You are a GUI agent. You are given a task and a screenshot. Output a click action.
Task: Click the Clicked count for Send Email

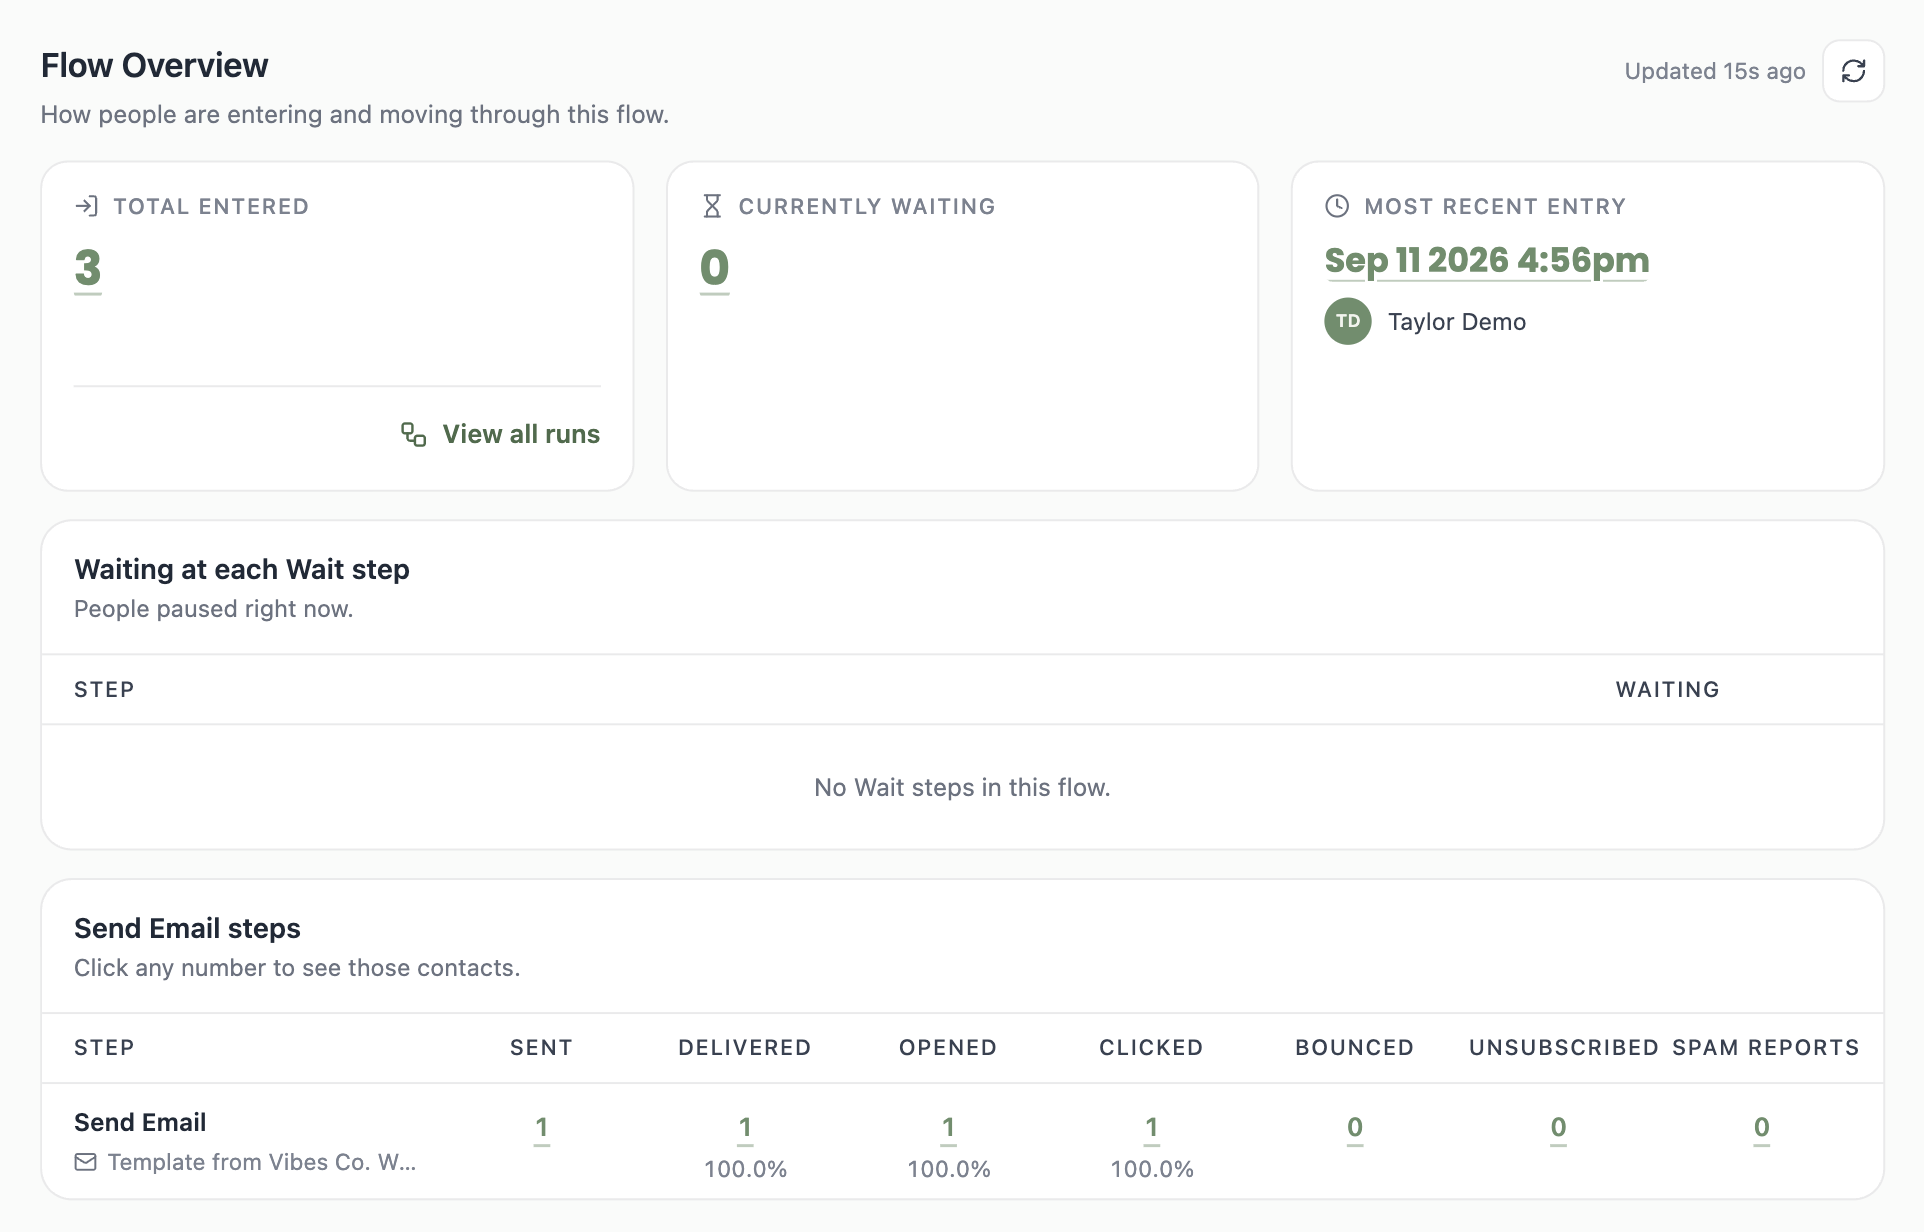(1152, 1128)
